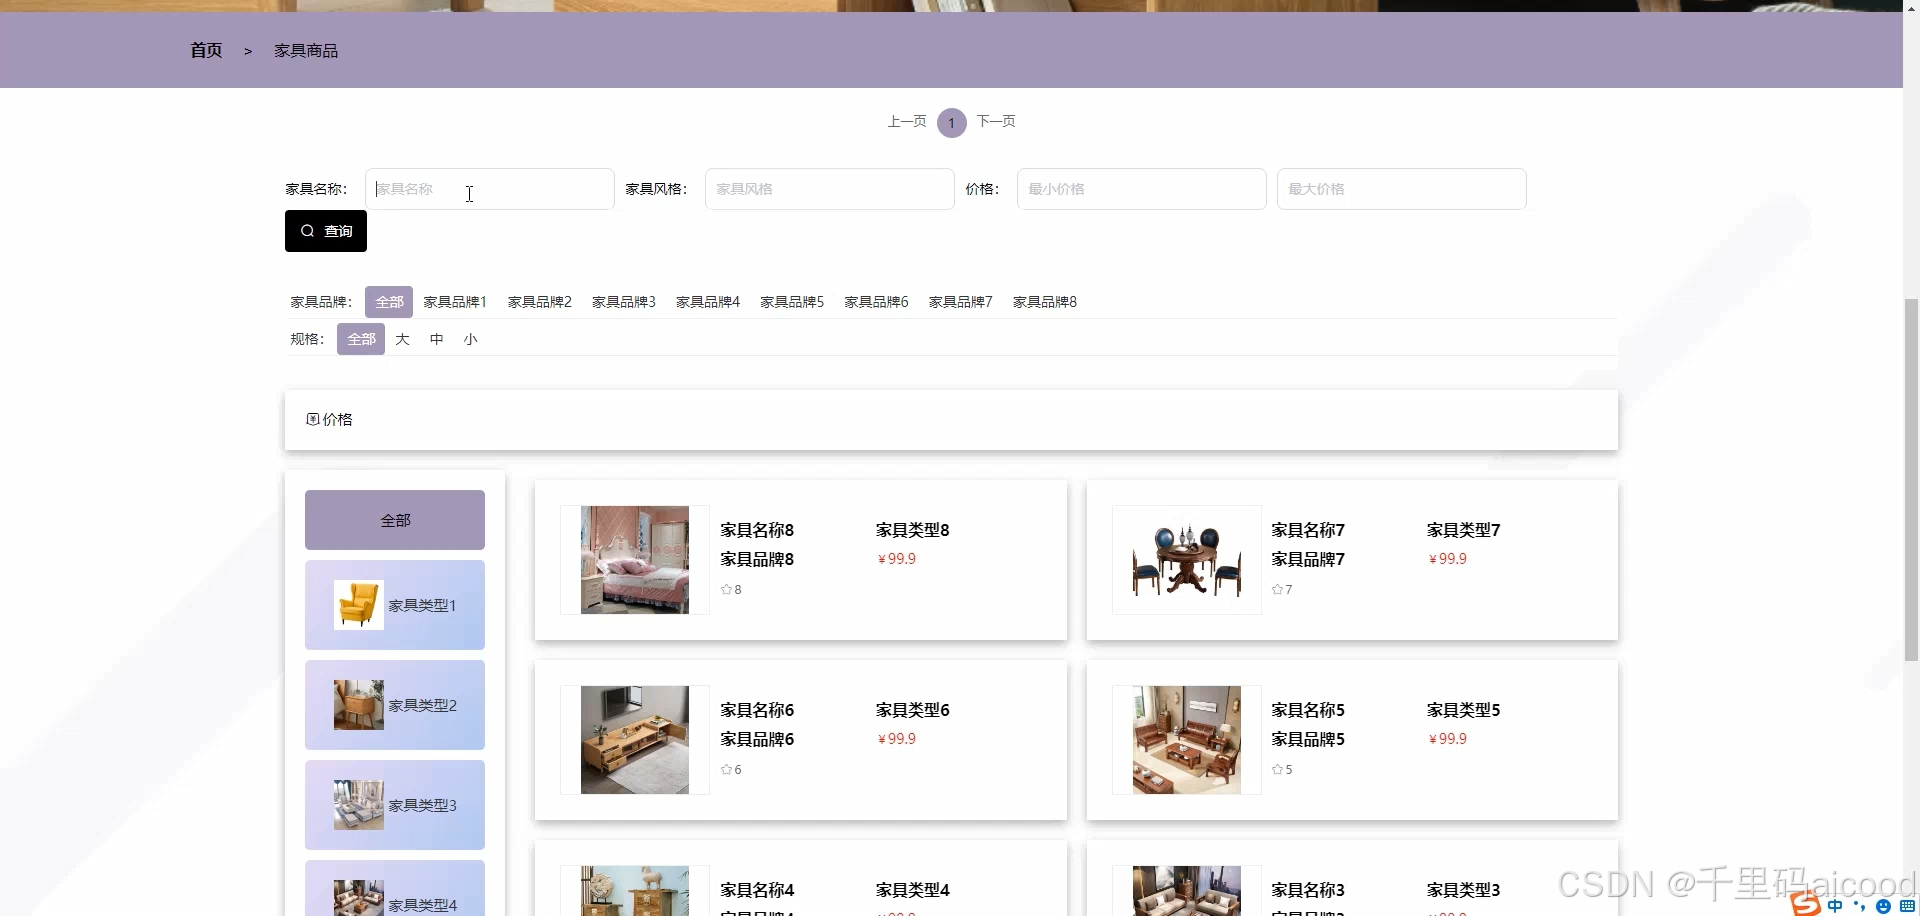
Task: Select page 1 in pagination
Action: click(952, 123)
